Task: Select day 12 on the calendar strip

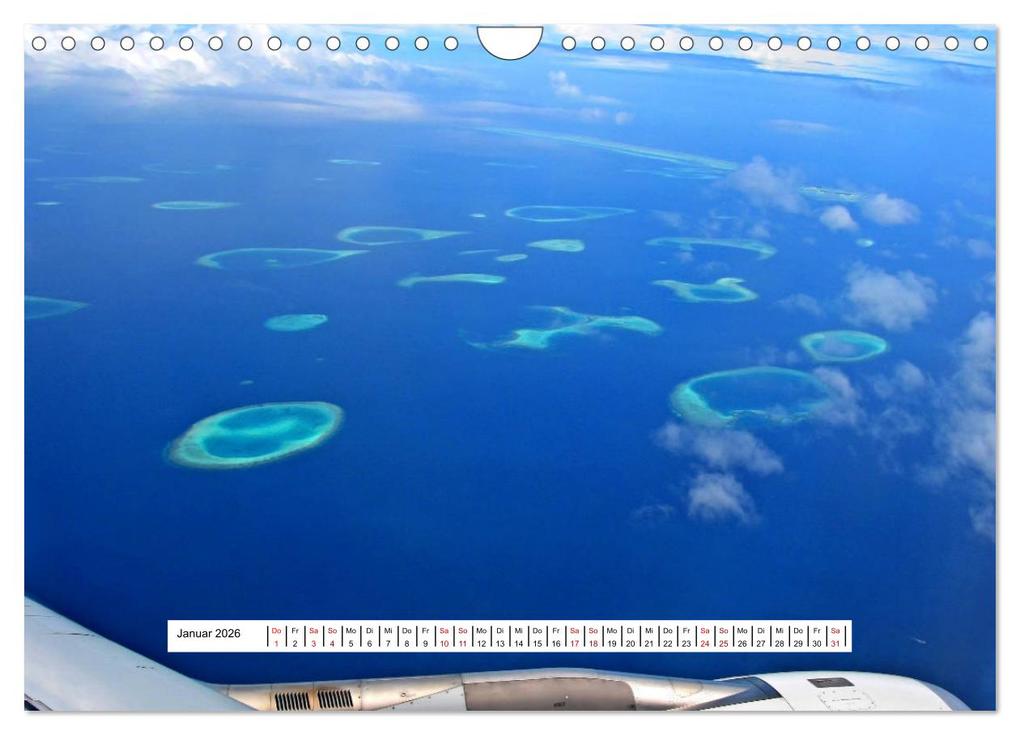Action: 481,637
